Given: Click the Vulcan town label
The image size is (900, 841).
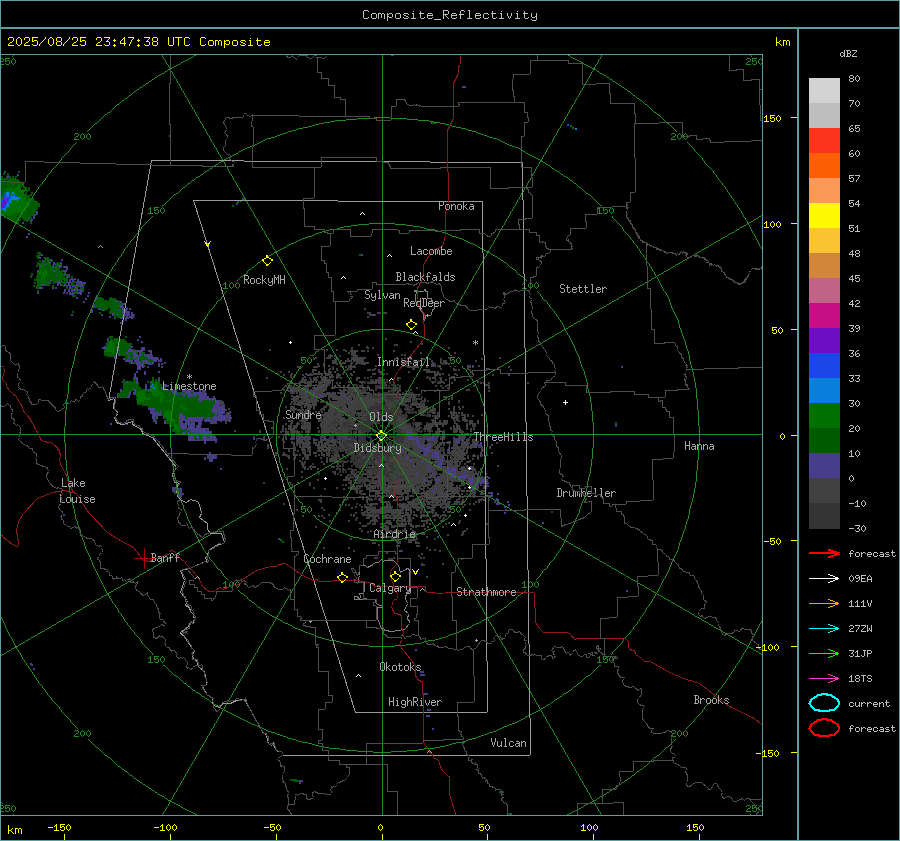Looking at the screenshot, I should (x=509, y=743).
